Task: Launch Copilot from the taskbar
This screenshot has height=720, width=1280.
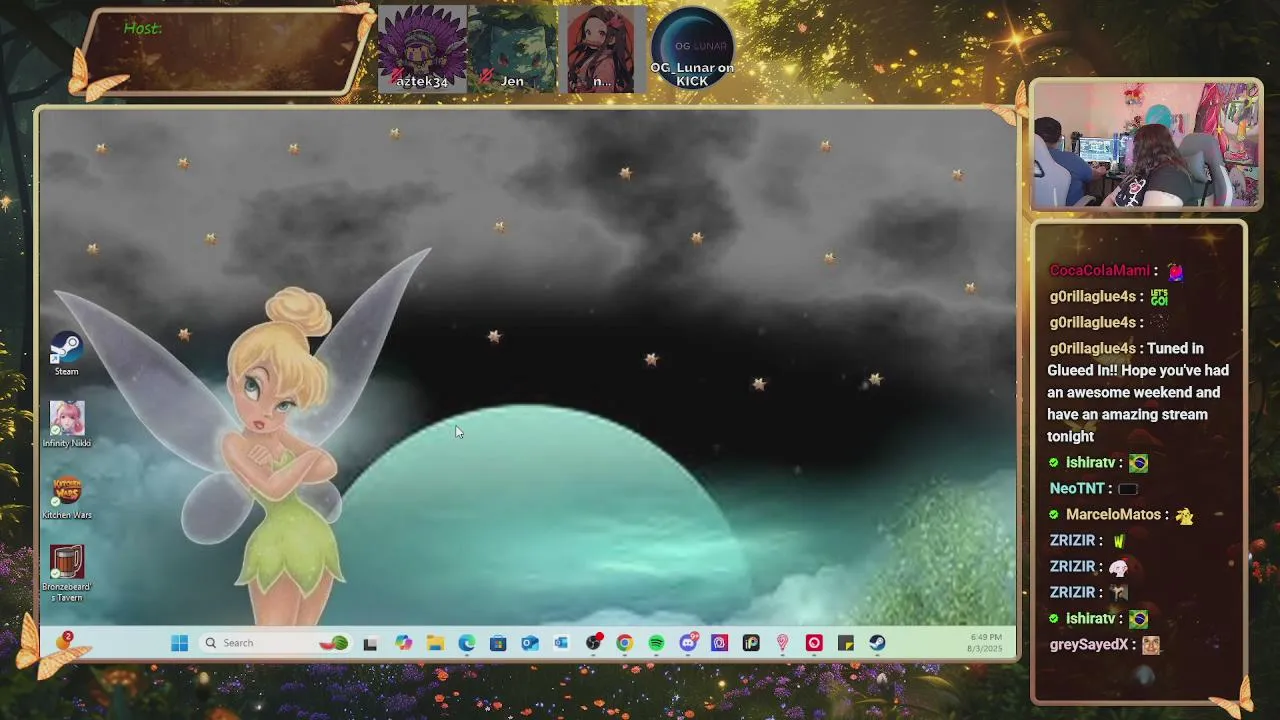Action: [403, 643]
